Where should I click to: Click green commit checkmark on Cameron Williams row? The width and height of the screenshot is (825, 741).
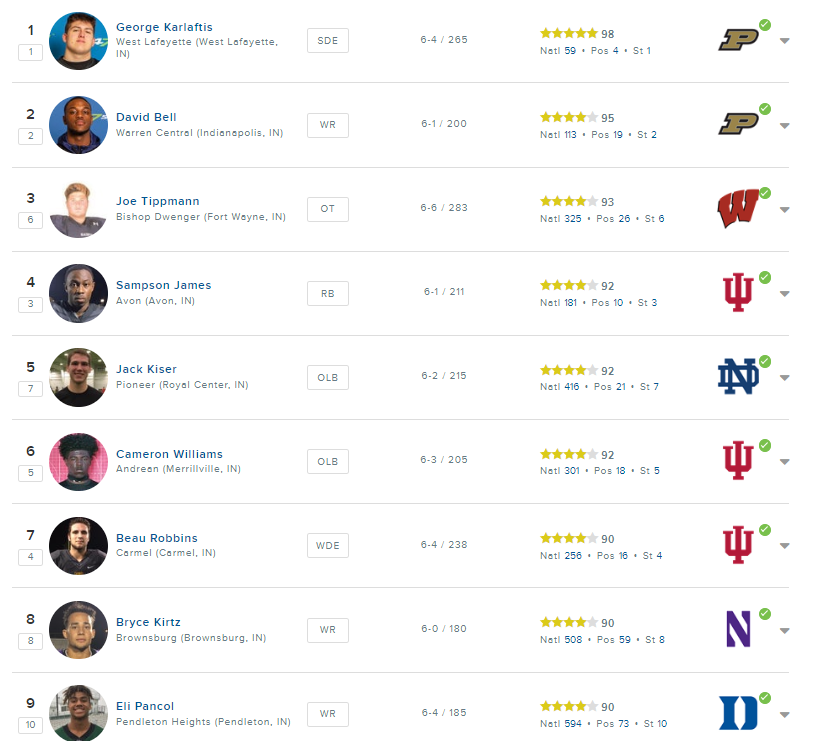click(765, 445)
